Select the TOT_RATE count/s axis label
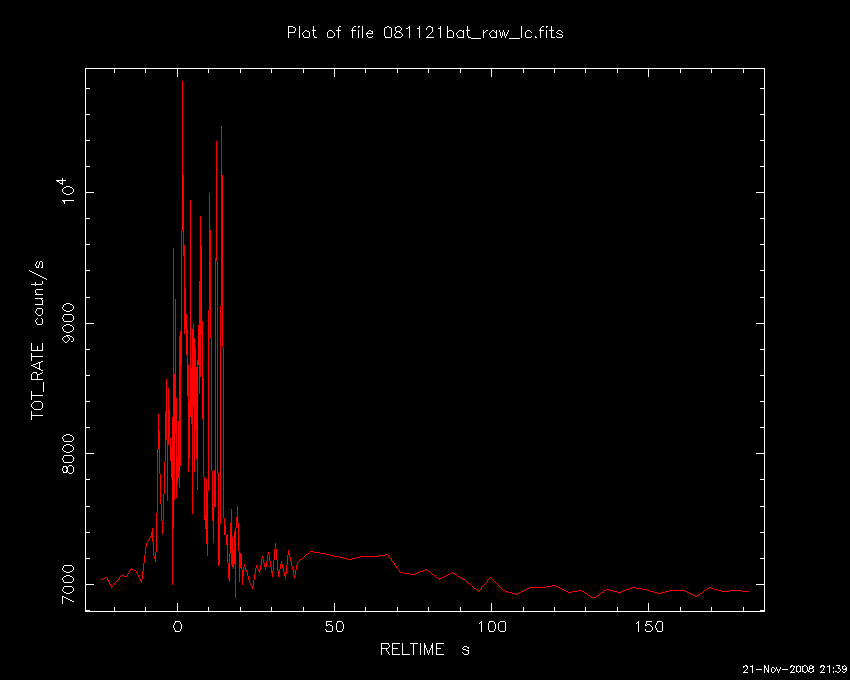 click(x=37, y=340)
